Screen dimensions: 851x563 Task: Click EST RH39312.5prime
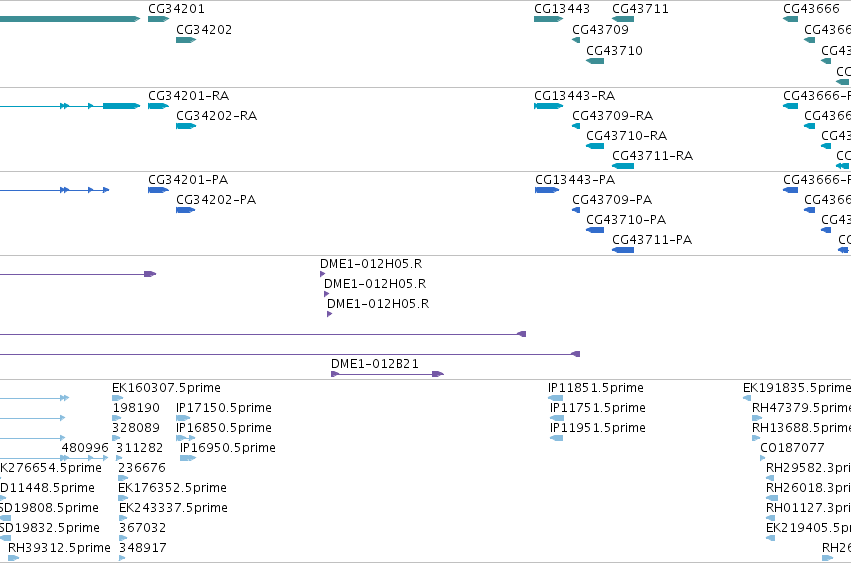[59, 548]
